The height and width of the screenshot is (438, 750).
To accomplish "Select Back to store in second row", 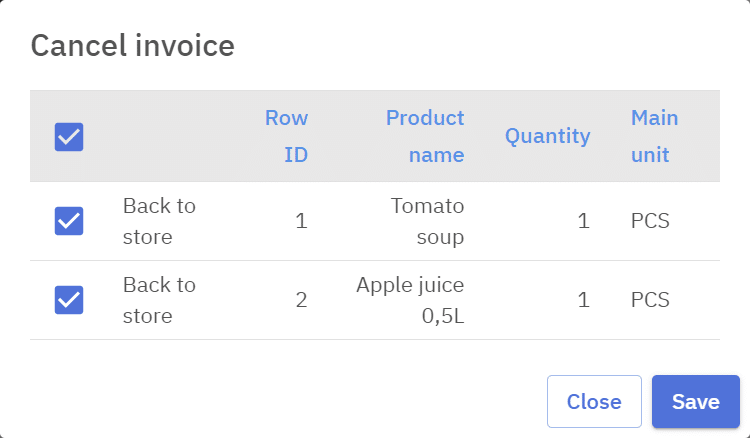I will tap(159, 300).
